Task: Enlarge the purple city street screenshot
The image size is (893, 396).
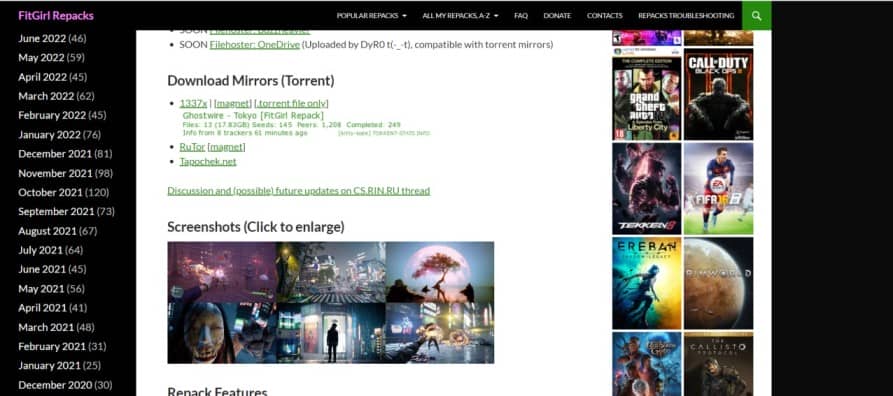Action: (x=222, y=272)
